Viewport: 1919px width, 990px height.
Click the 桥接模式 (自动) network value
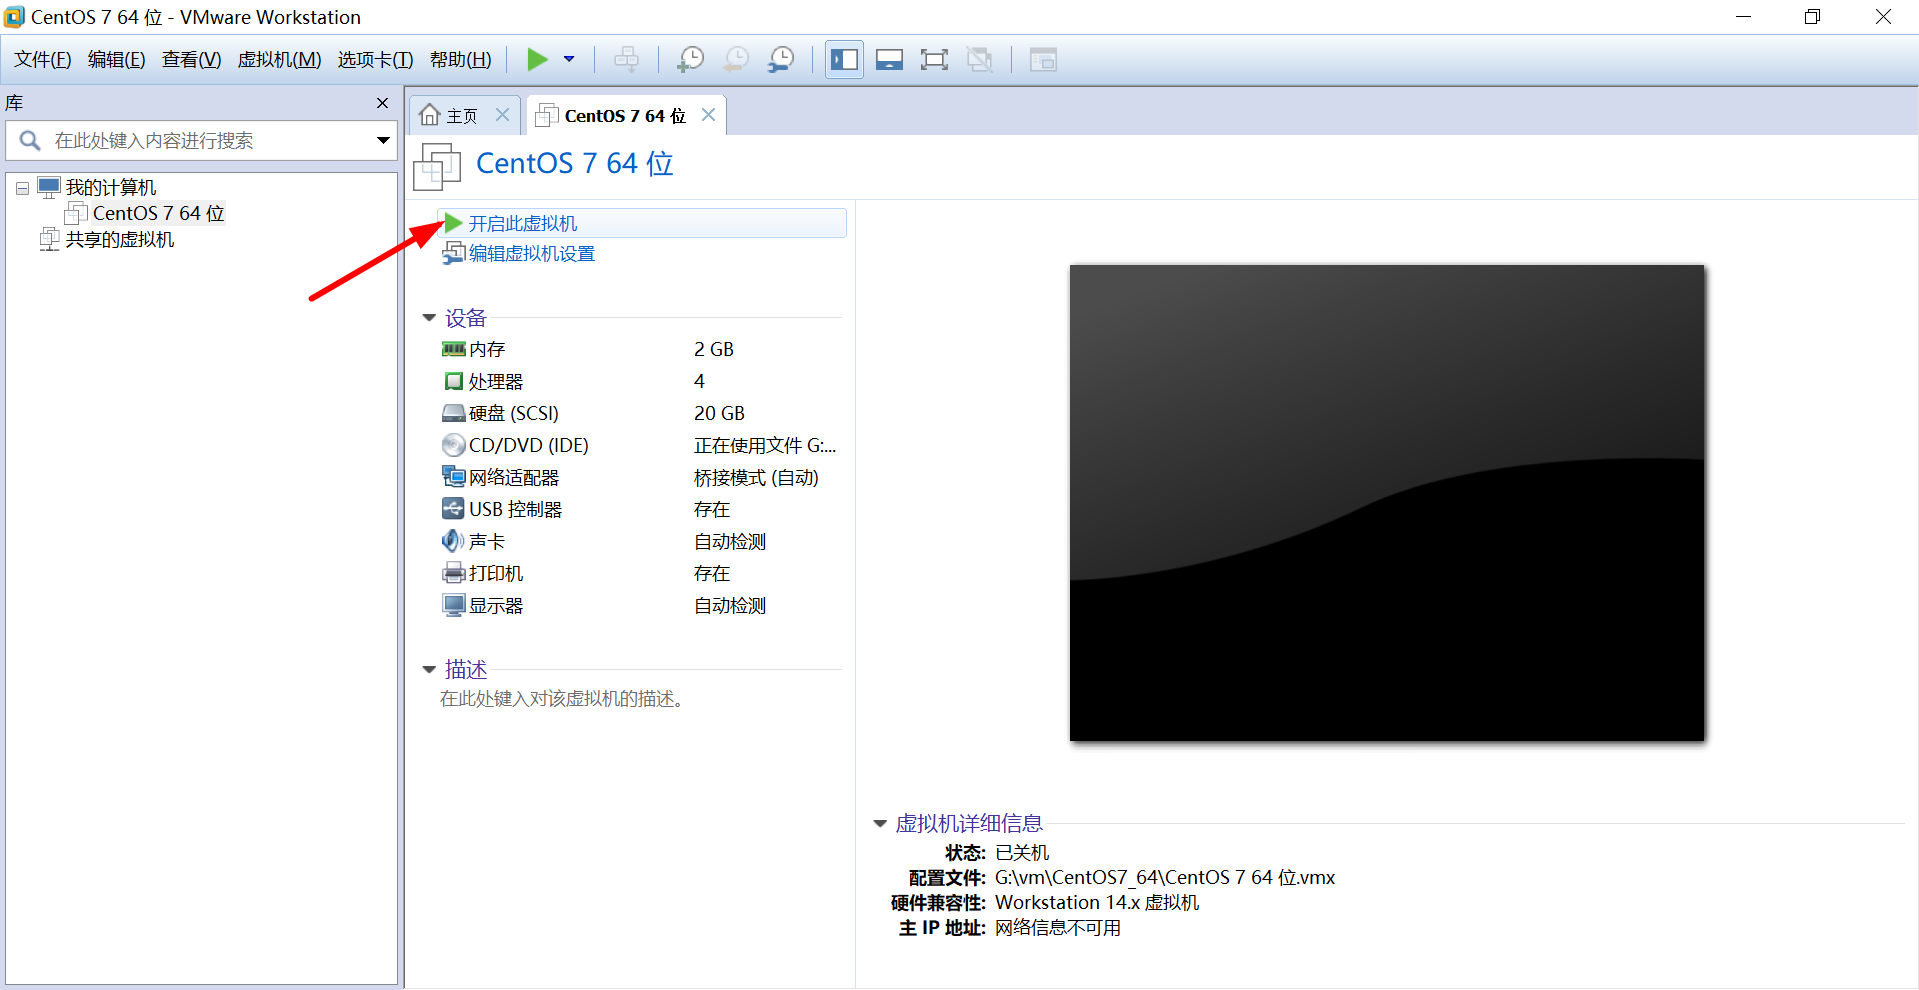pyautogui.click(x=756, y=478)
